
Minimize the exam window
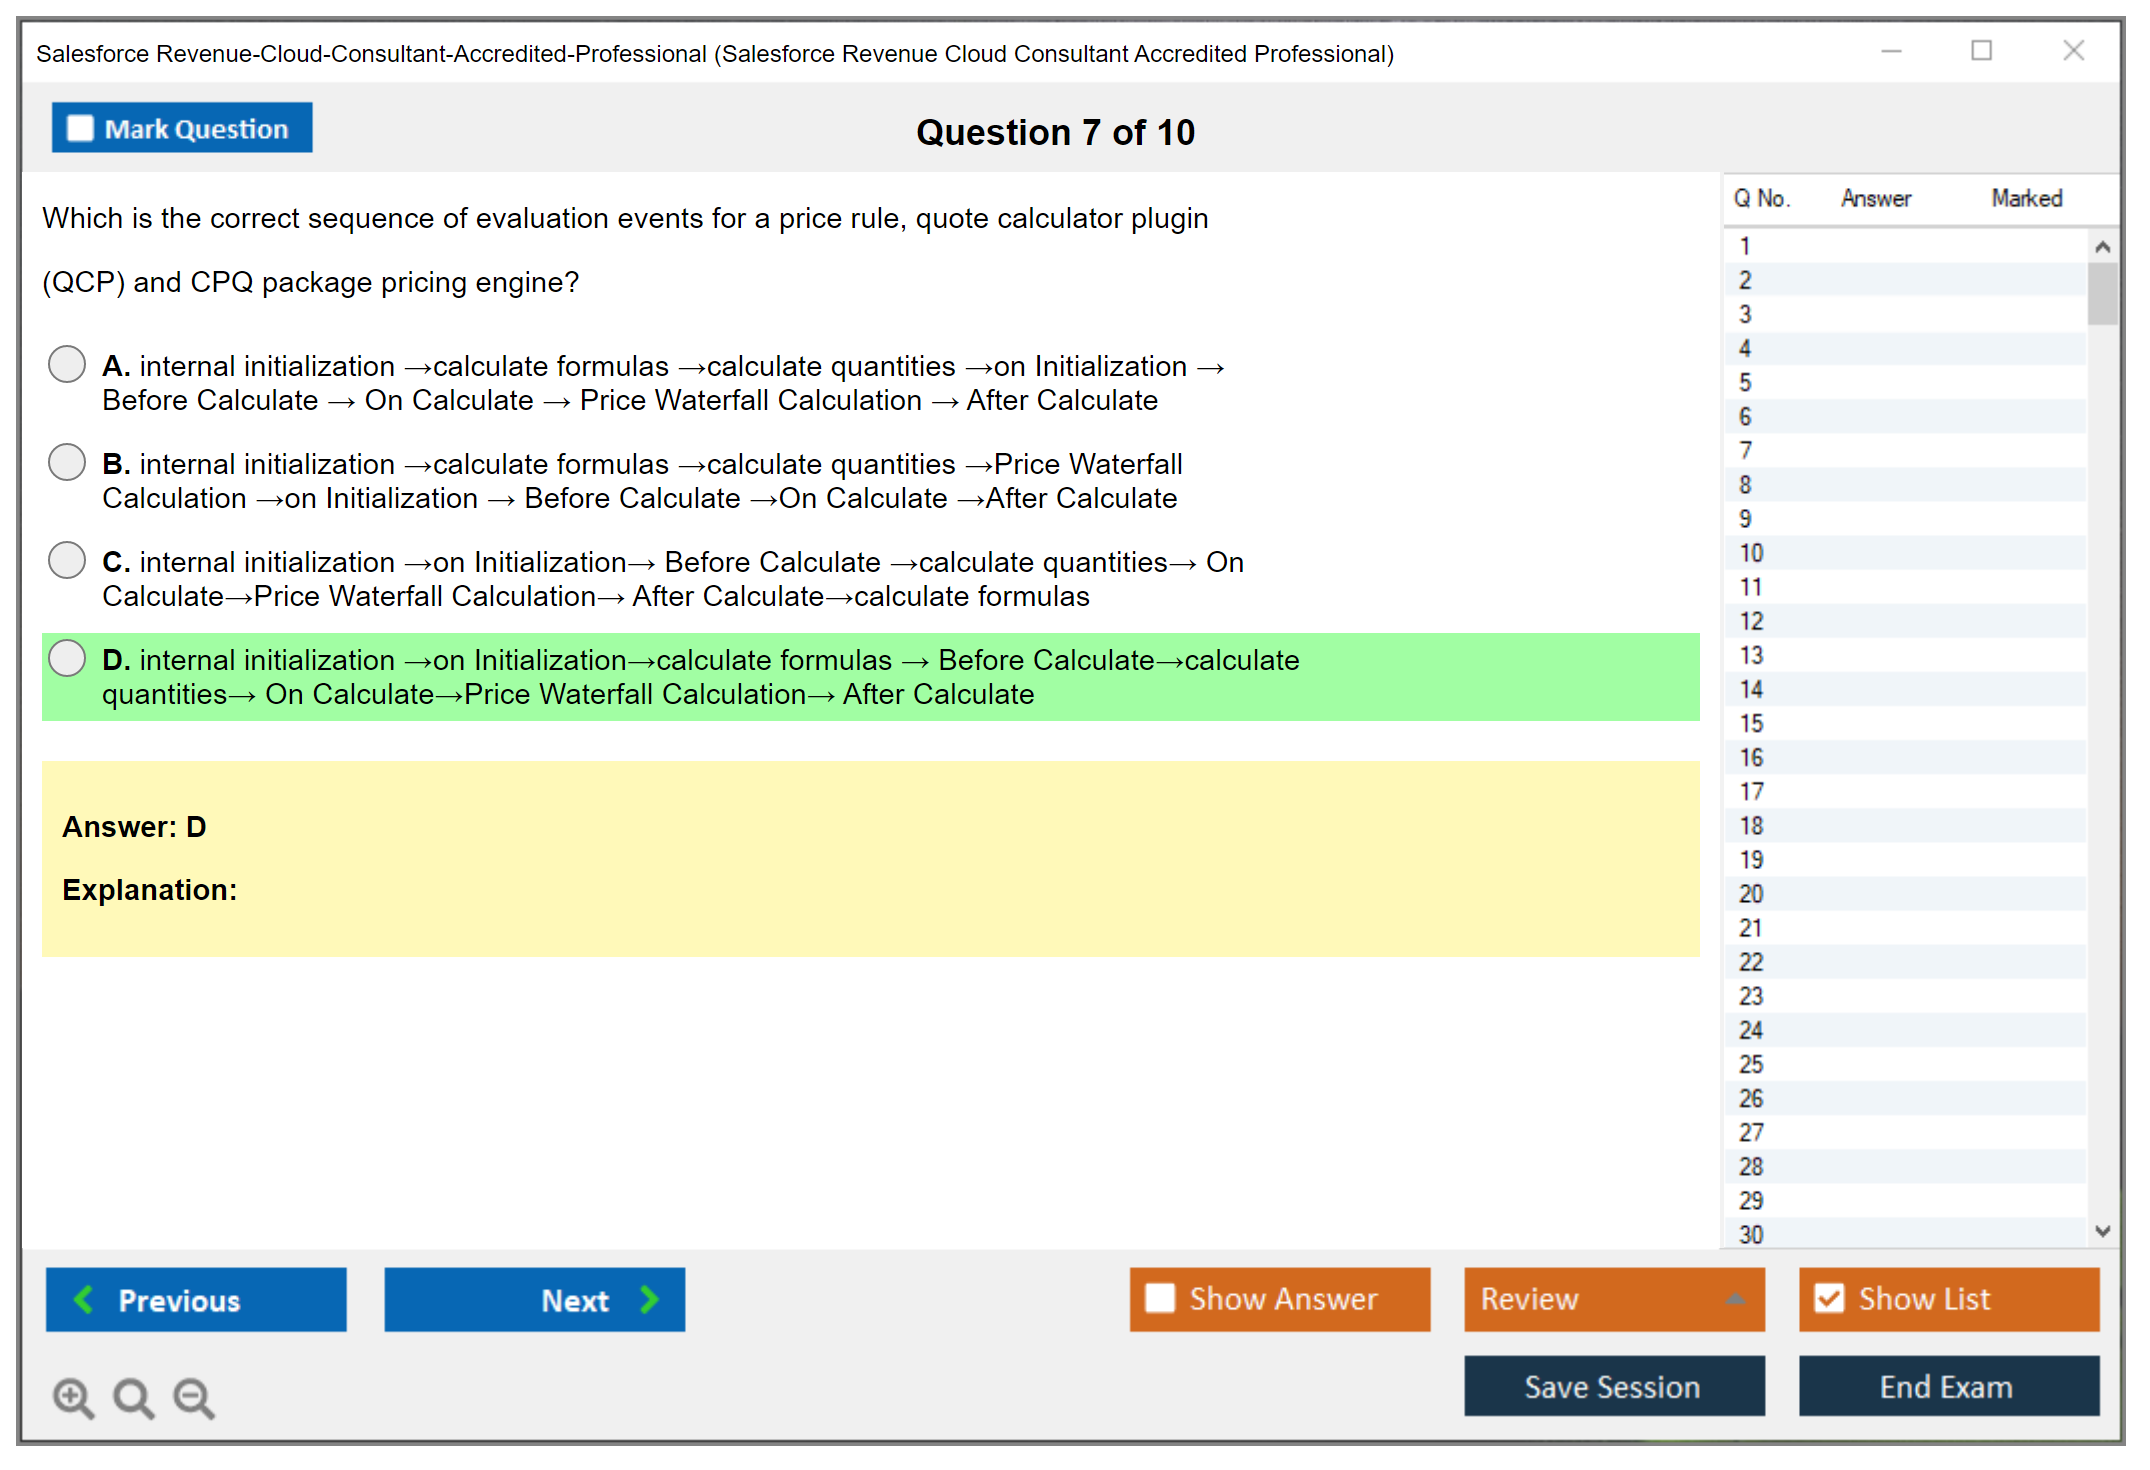(x=1891, y=51)
